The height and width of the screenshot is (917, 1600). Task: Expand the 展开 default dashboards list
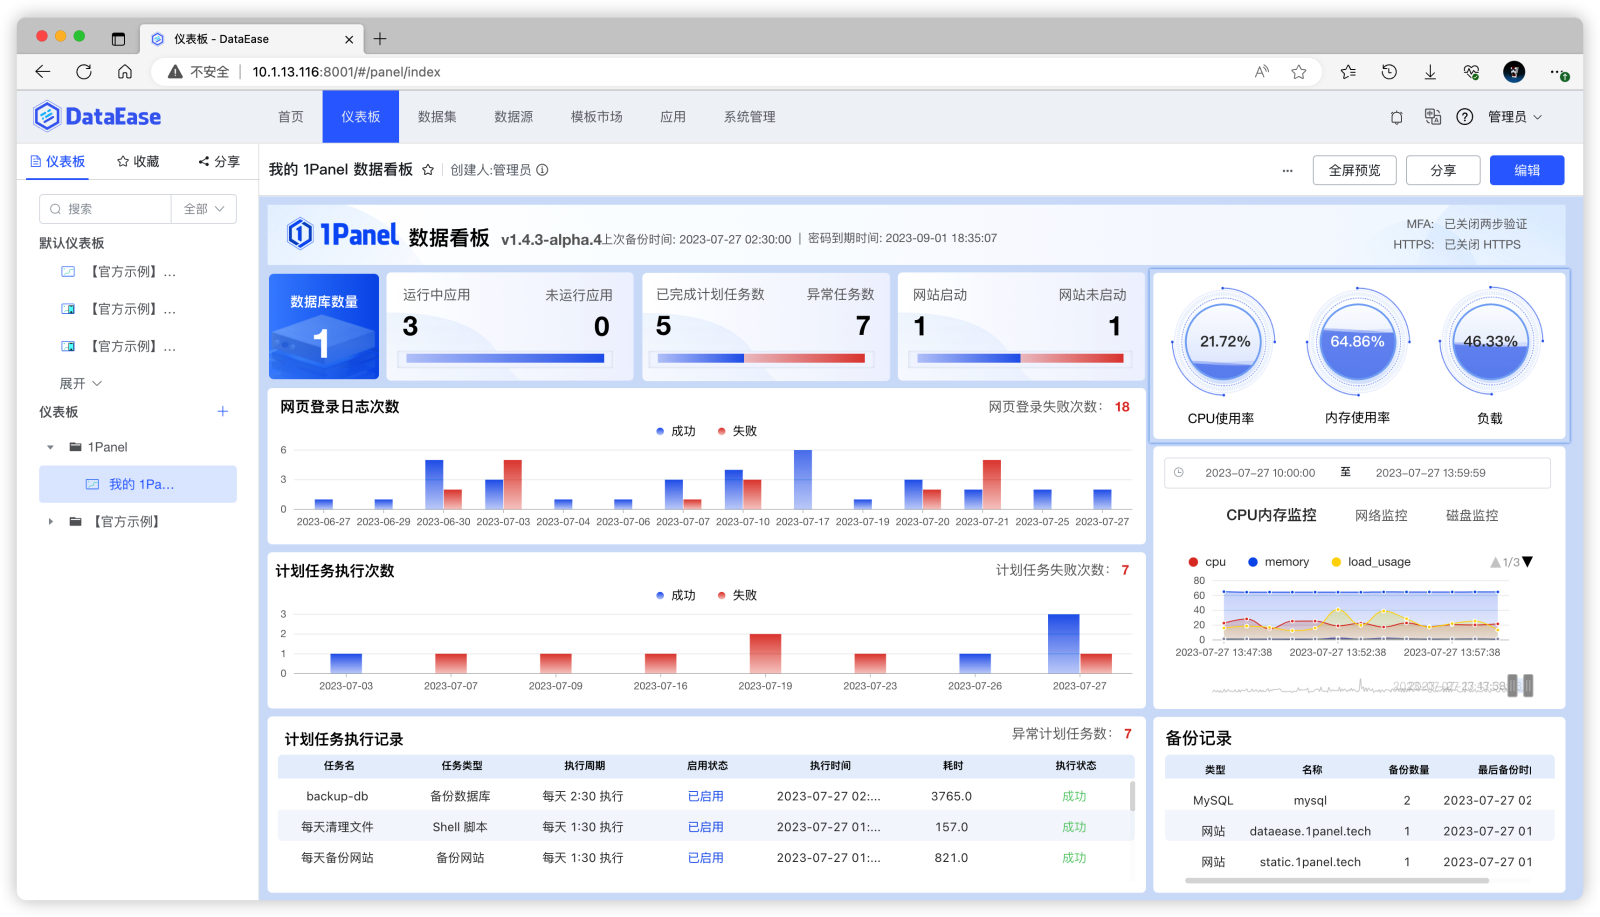pos(80,383)
